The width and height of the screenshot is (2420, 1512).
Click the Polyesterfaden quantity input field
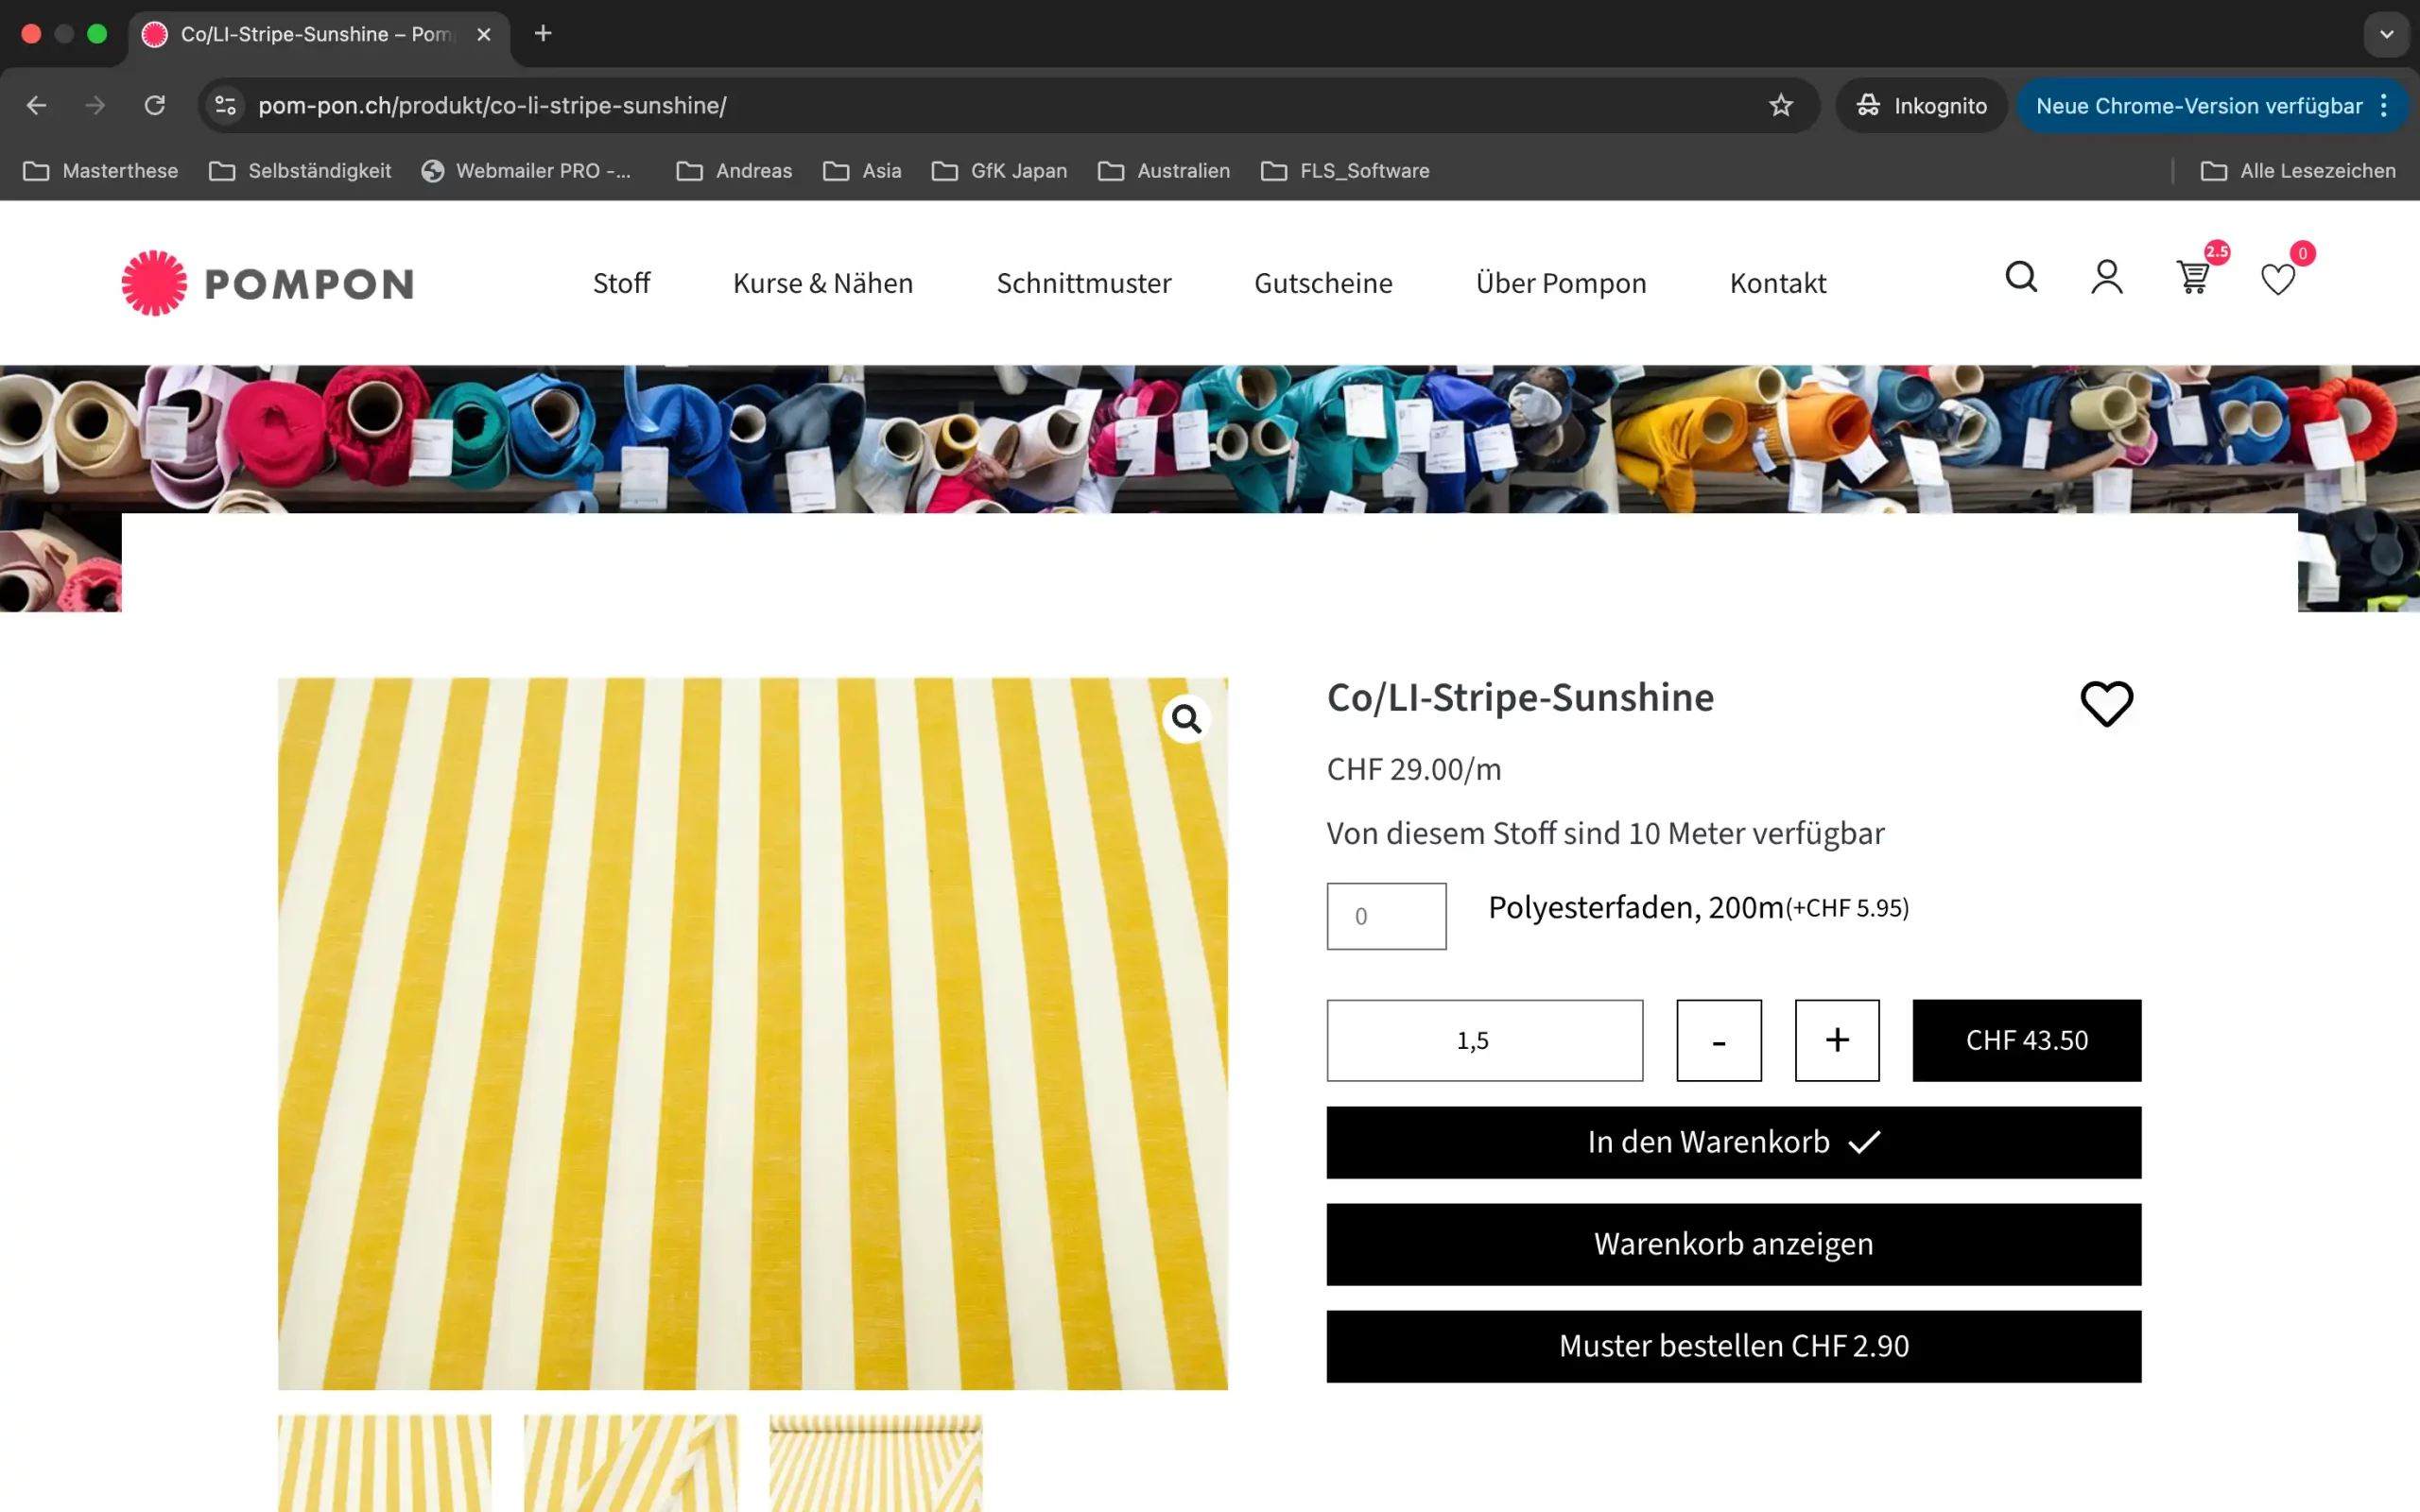(x=1386, y=916)
